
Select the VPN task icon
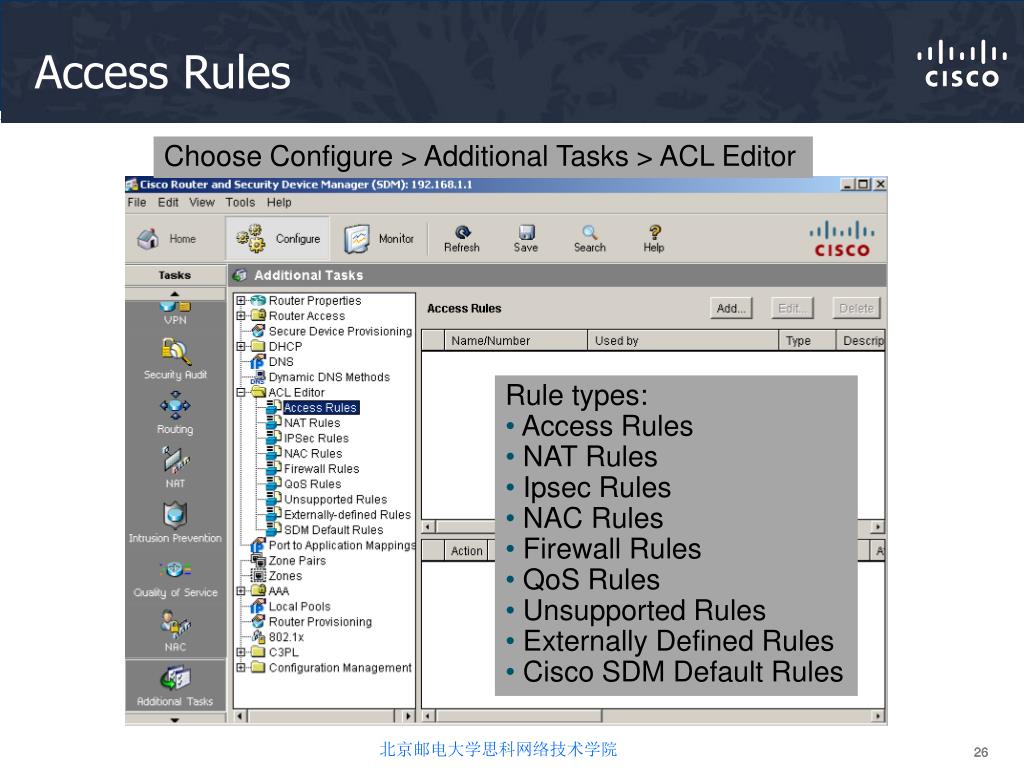click(175, 306)
